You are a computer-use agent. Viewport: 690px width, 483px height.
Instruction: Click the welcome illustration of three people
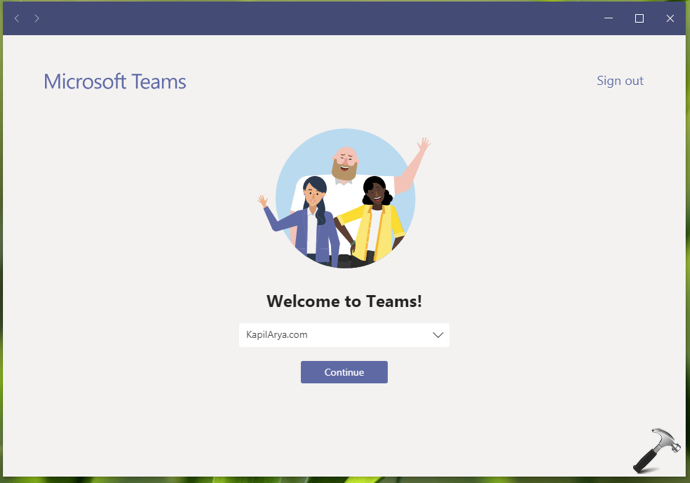coord(345,198)
